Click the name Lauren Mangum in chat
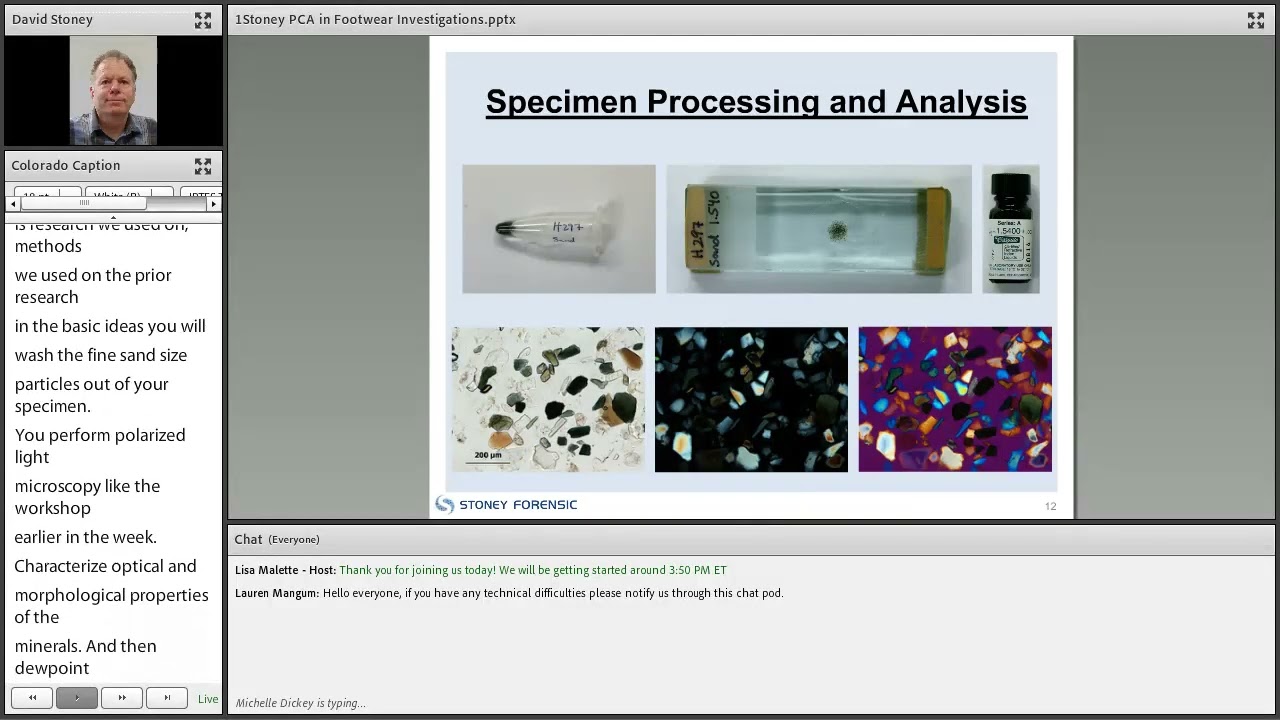 pyautogui.click(x=277, y=593)
